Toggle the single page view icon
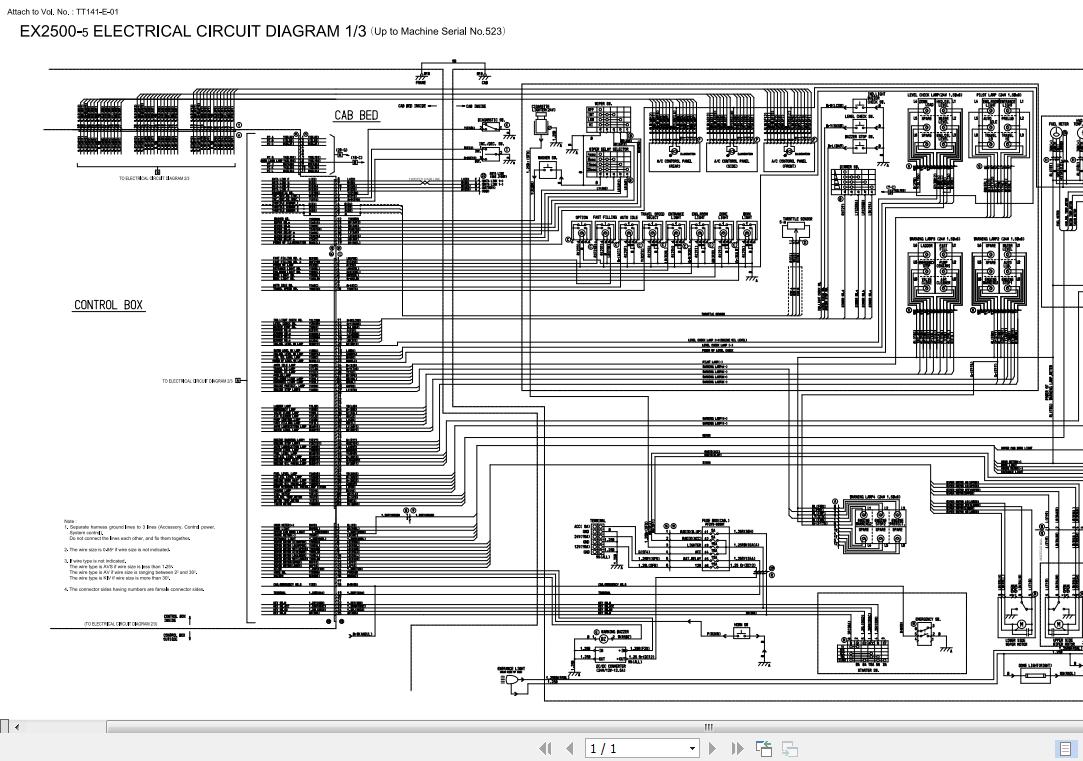The height and width of the screenshot is (761, 1083). (1065, 749)
